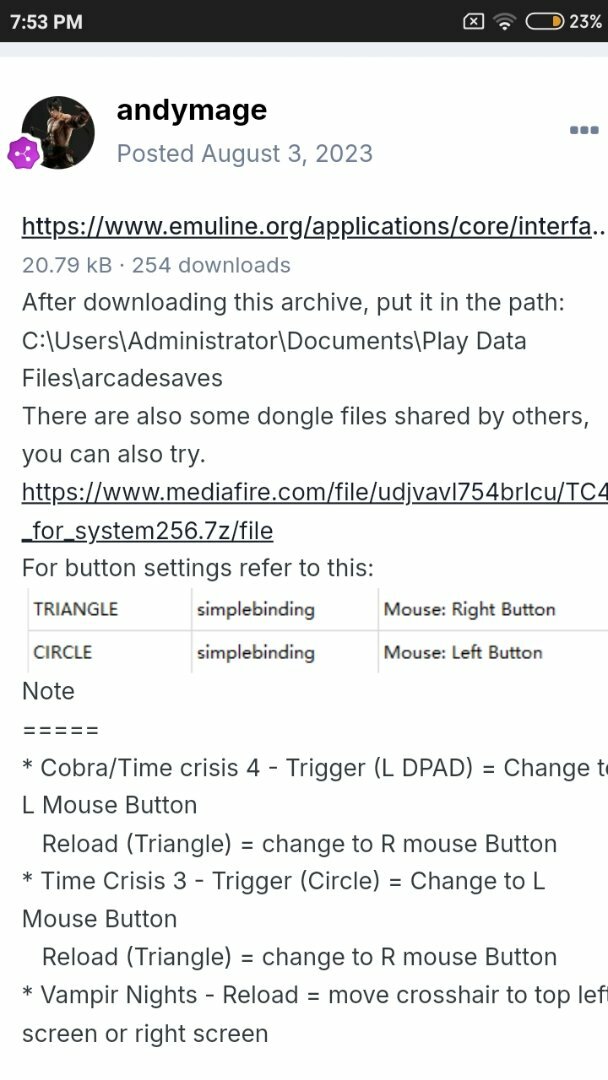Click the Mouse: Right Button cell
This screenshot has width=608, height=1080.
pos(492,609)
